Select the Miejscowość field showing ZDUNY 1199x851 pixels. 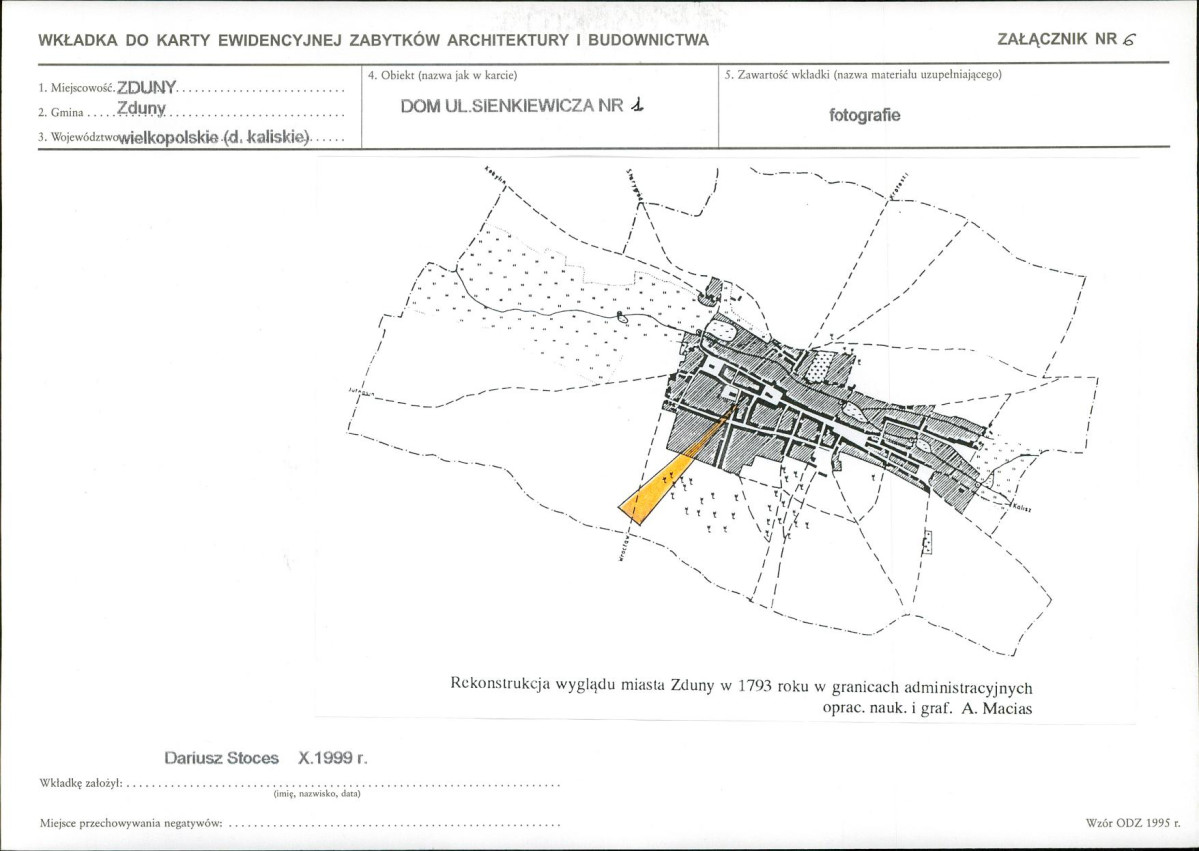(191, 87)
